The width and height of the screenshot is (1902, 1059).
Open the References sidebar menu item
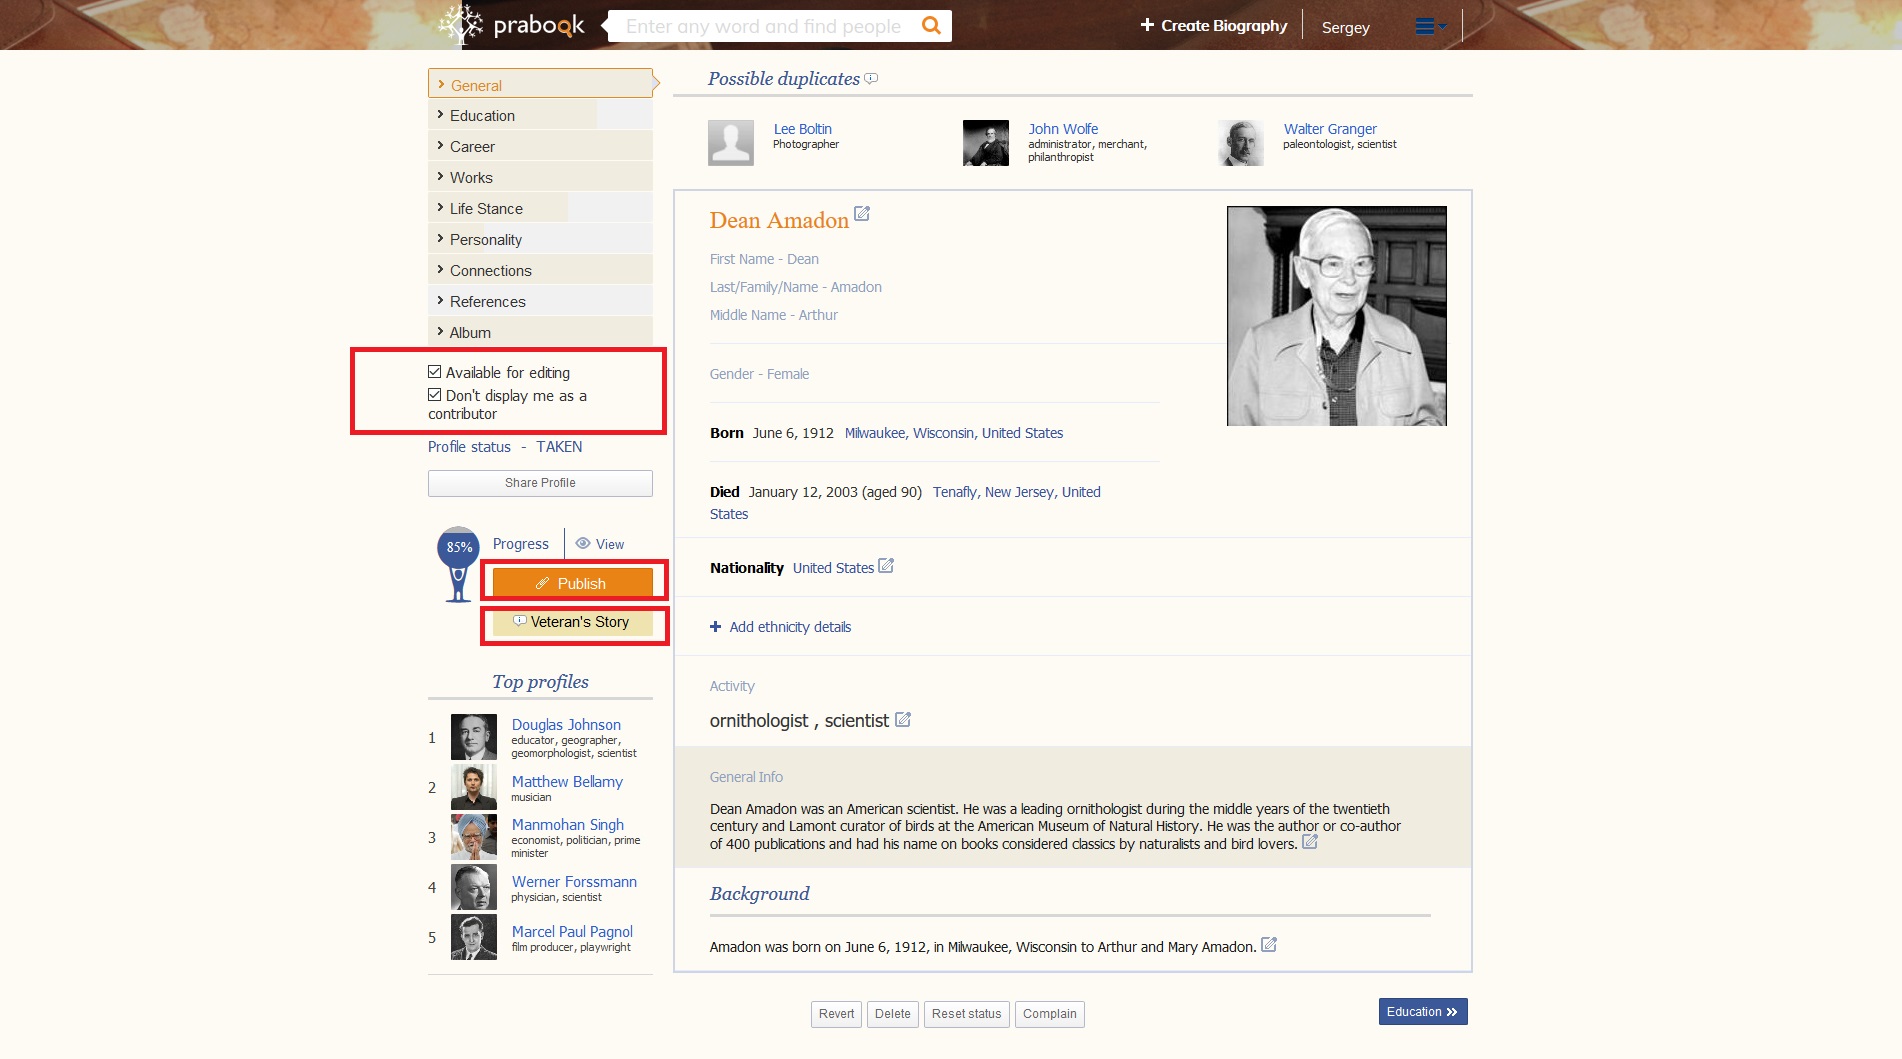click(x=540, y=301)
